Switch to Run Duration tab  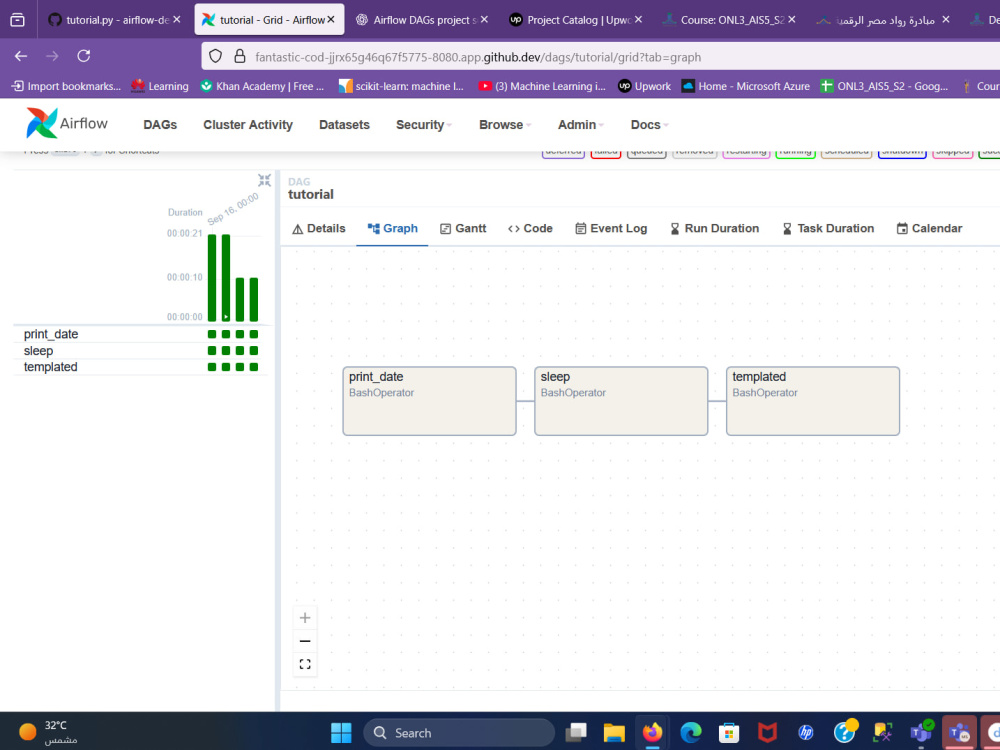714,228
